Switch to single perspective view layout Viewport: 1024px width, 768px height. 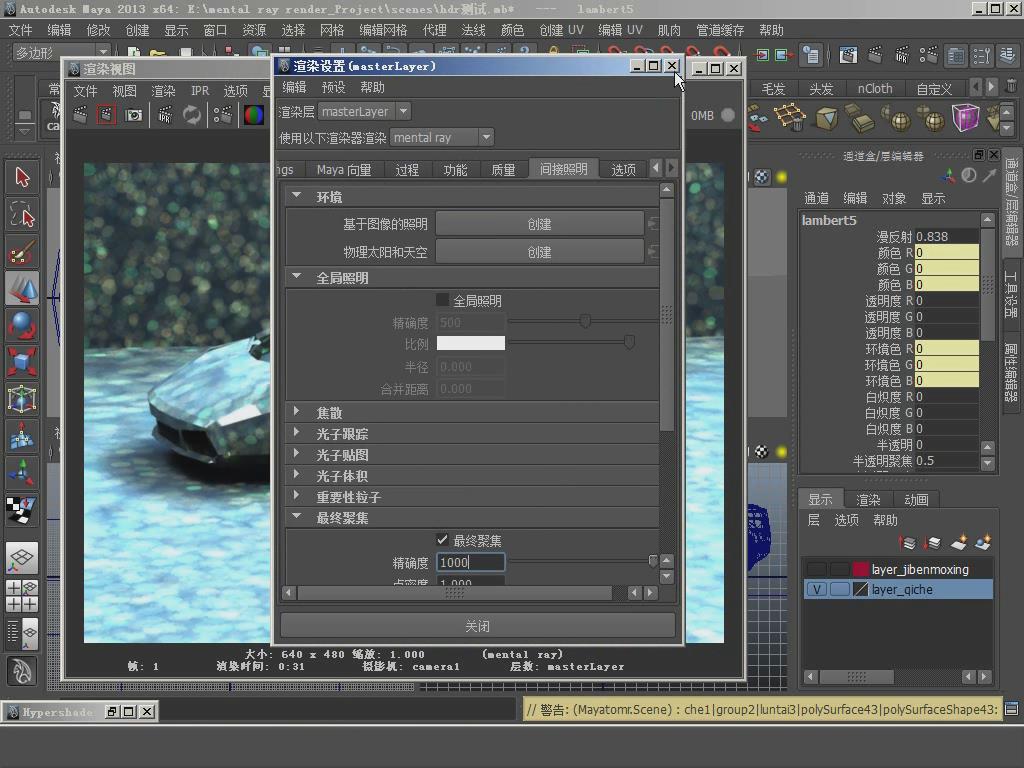click(x=22, y=558)
